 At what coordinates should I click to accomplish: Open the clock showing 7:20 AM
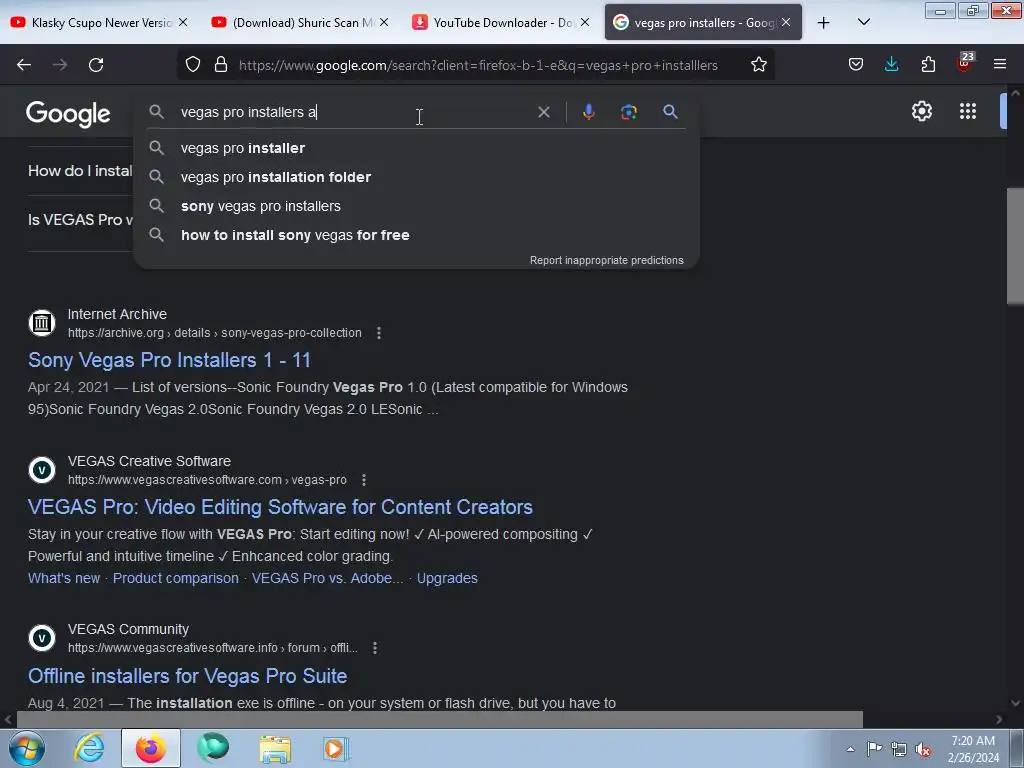973,749
